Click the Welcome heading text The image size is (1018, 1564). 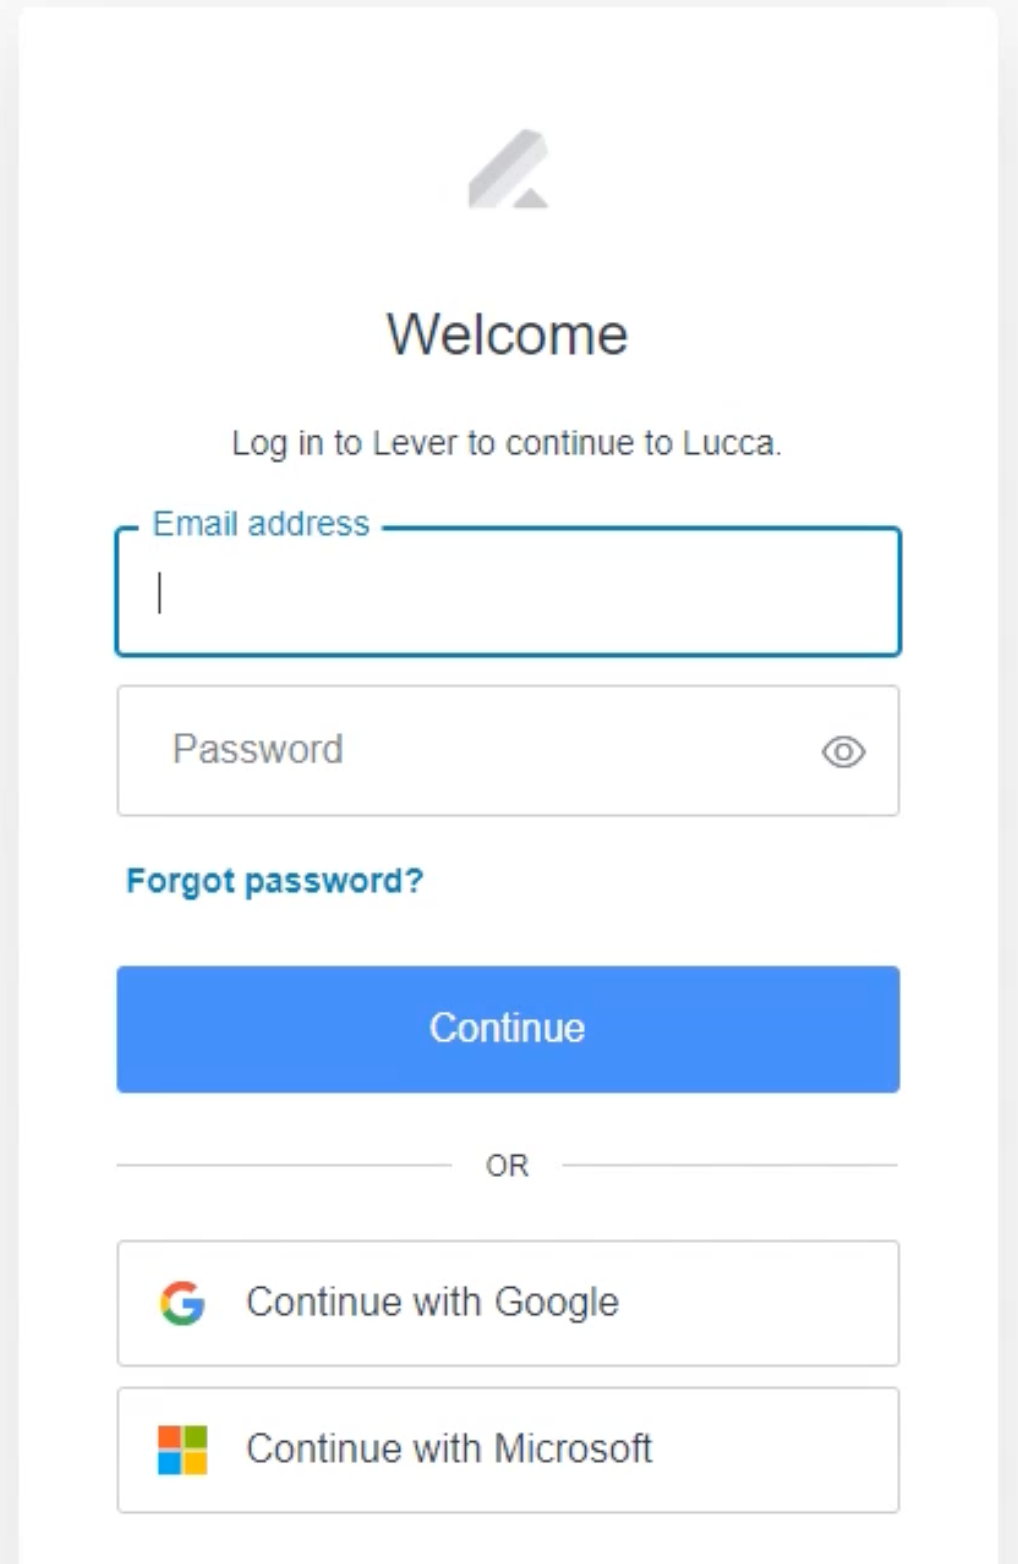tap(508, 334)
